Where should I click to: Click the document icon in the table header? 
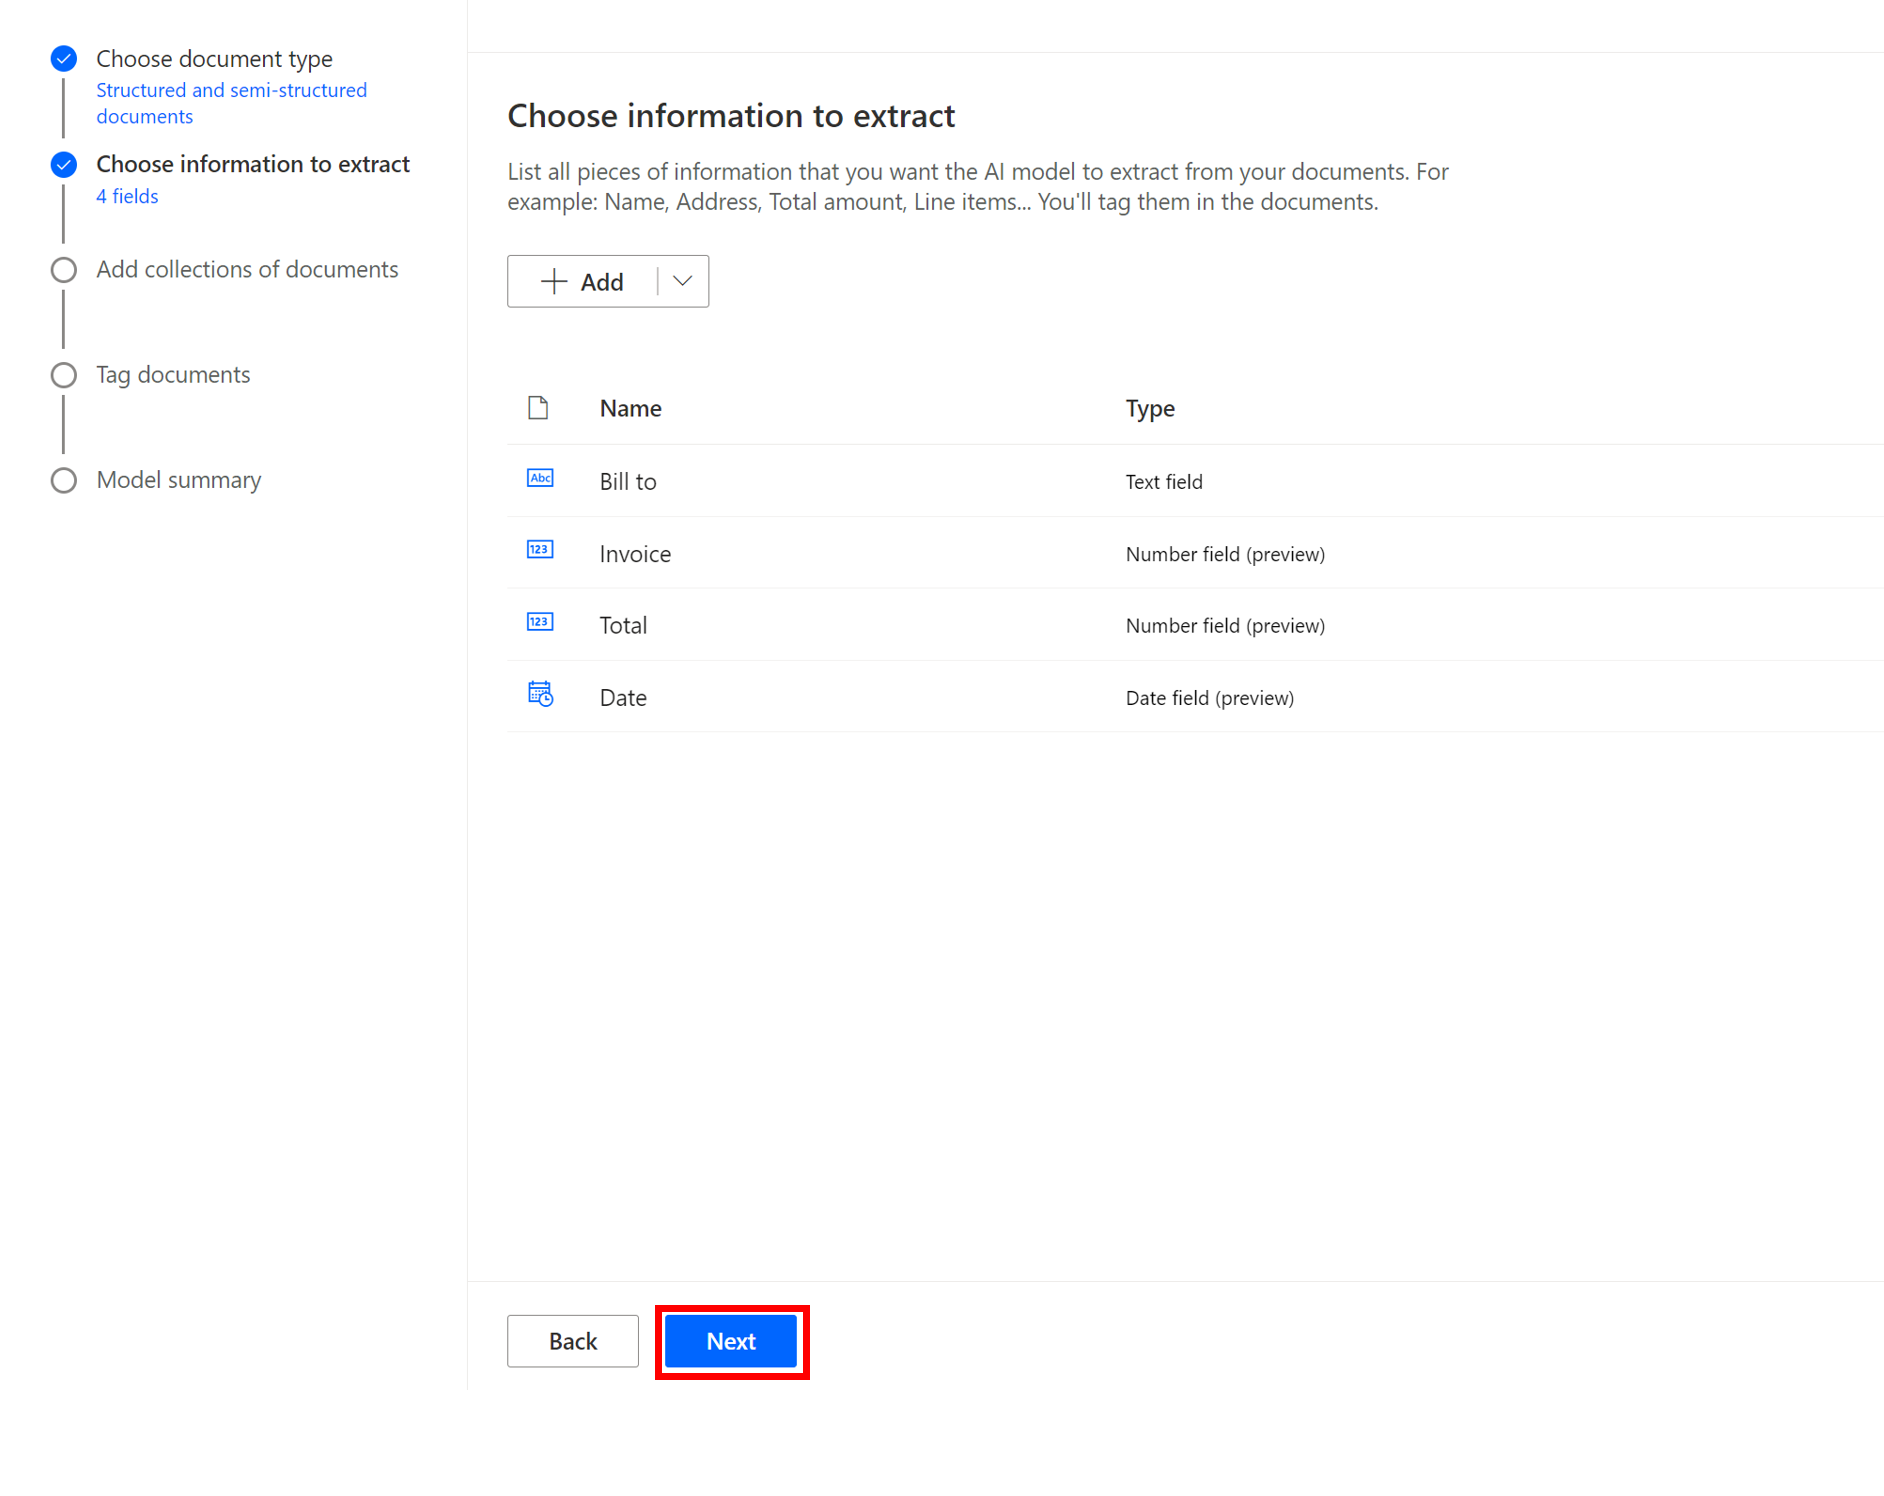[x=538, y=407]
